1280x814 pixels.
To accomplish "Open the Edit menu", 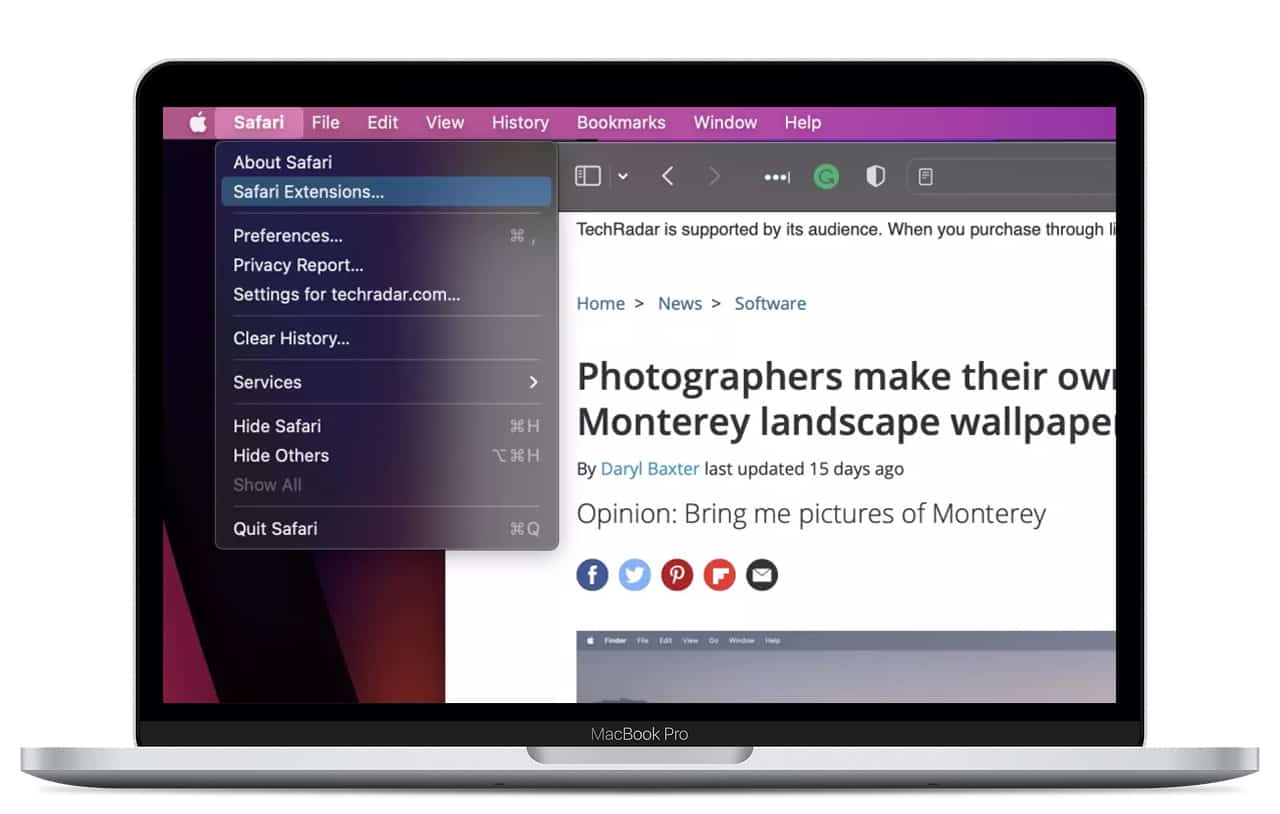I will click(382, 122).
